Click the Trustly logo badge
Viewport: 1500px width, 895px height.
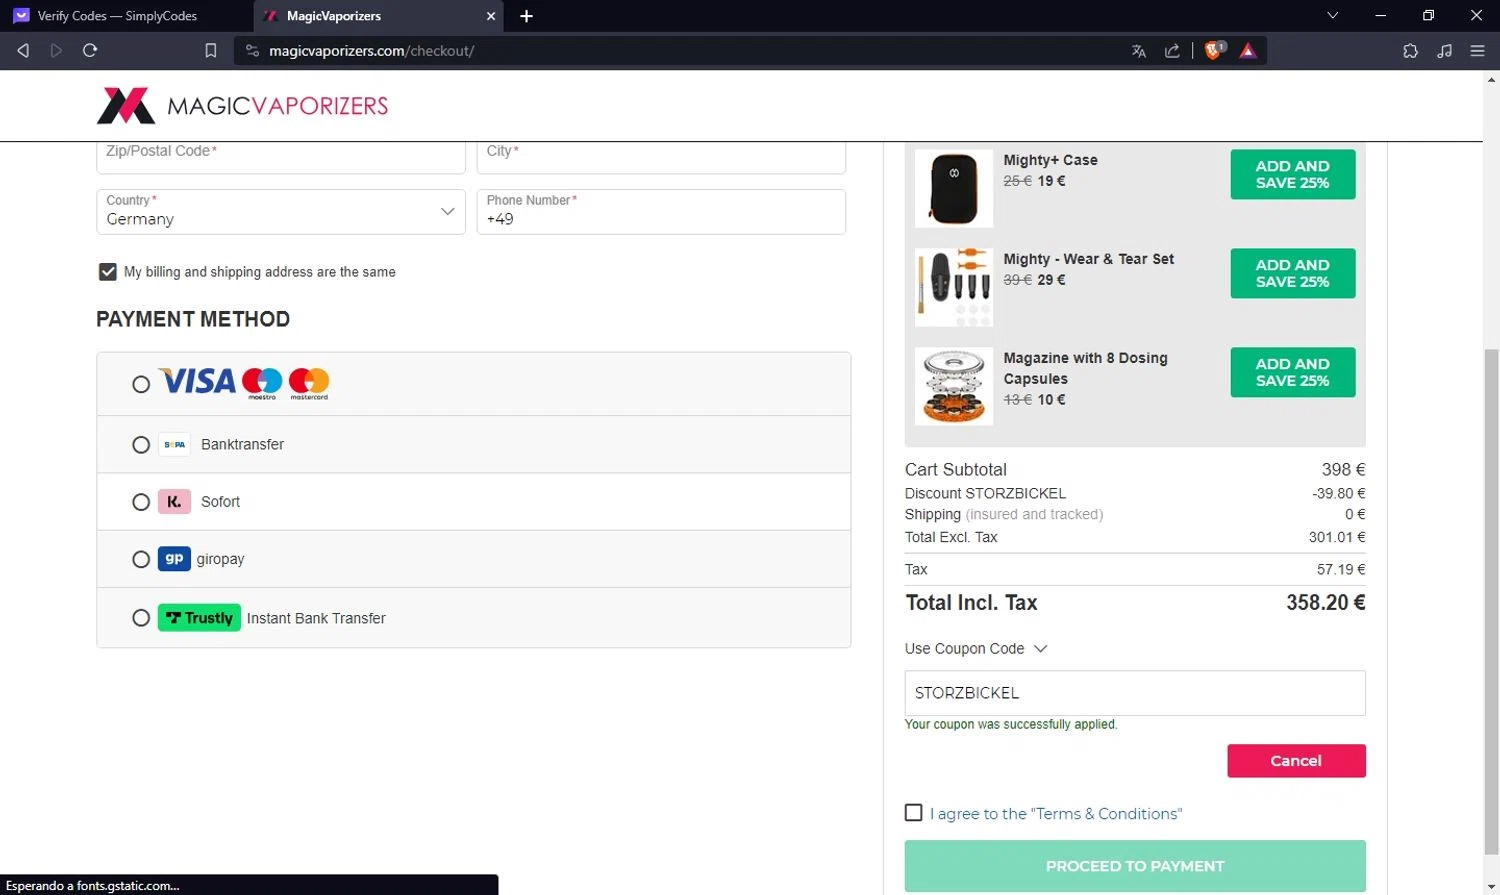click(199, 618)
